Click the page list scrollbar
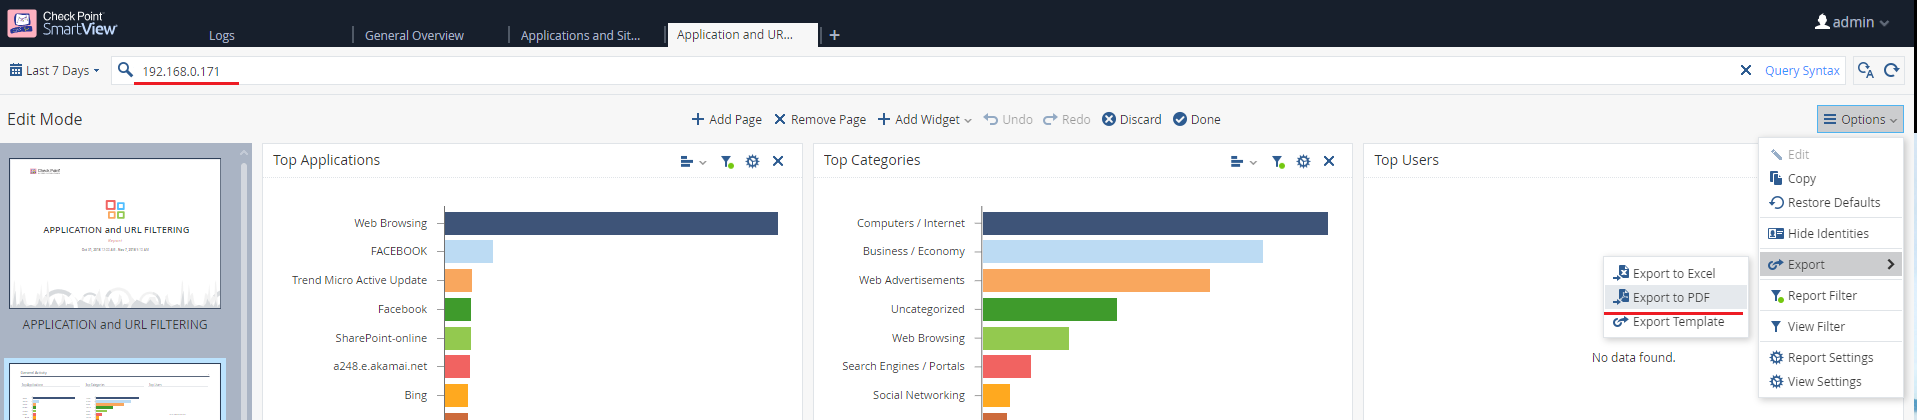The width and height of the screenshot is (1917, 420). pyautogui.click(x=244, y=290)
